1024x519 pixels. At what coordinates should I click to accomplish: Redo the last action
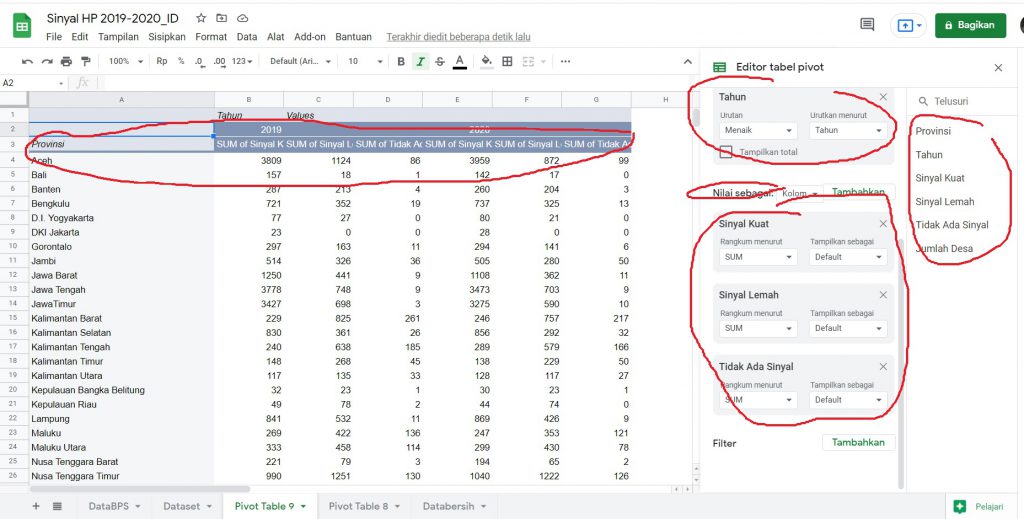(x=47, y=61)
